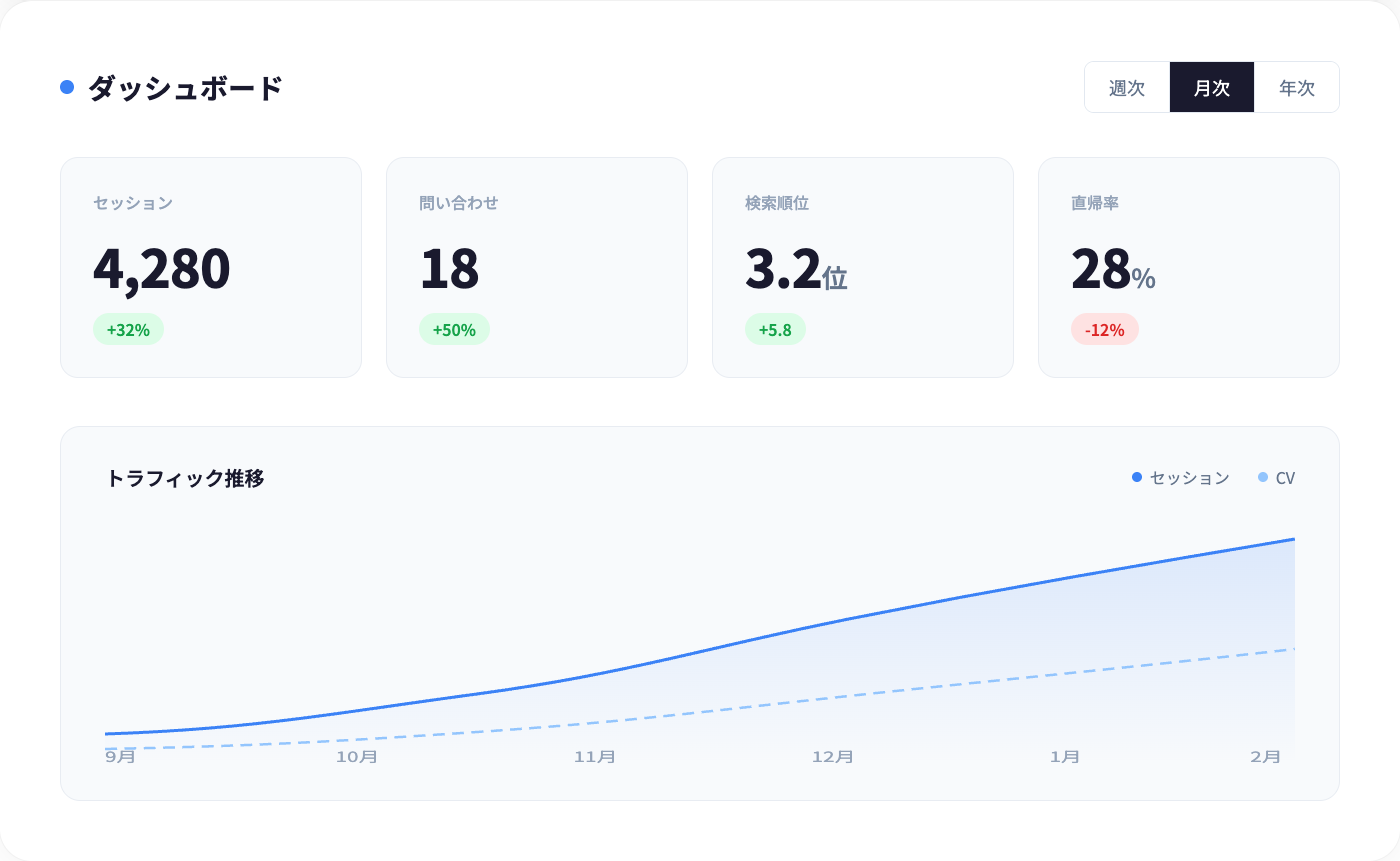Click the +50% inquiries change badge
The image size is (1400, 861).
[x=454, y=329]
